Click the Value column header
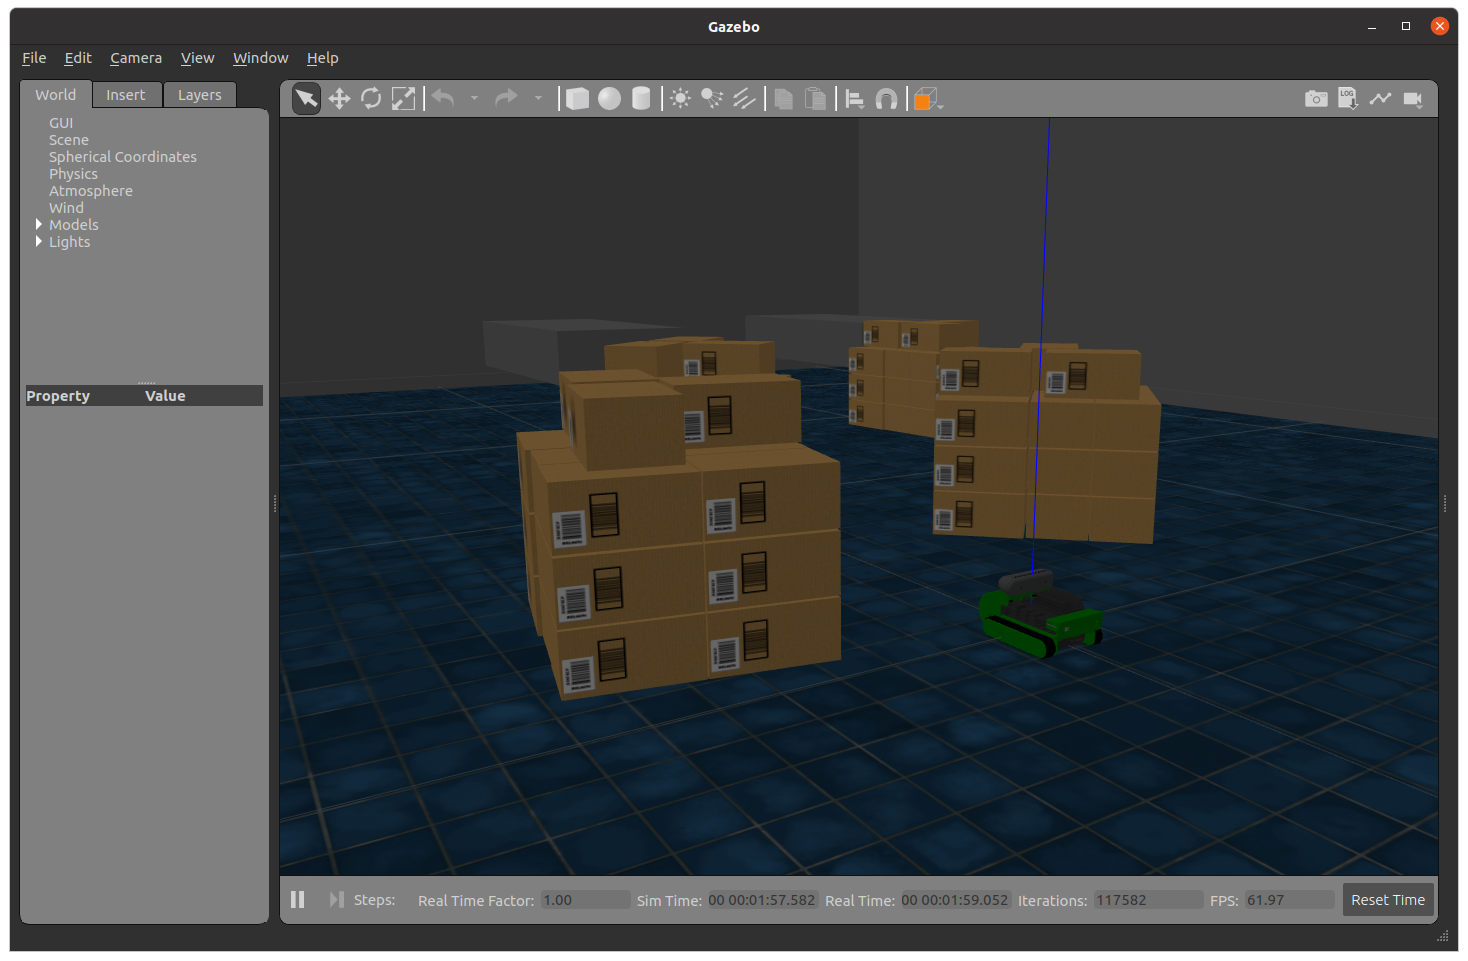 tap(165, 396)
